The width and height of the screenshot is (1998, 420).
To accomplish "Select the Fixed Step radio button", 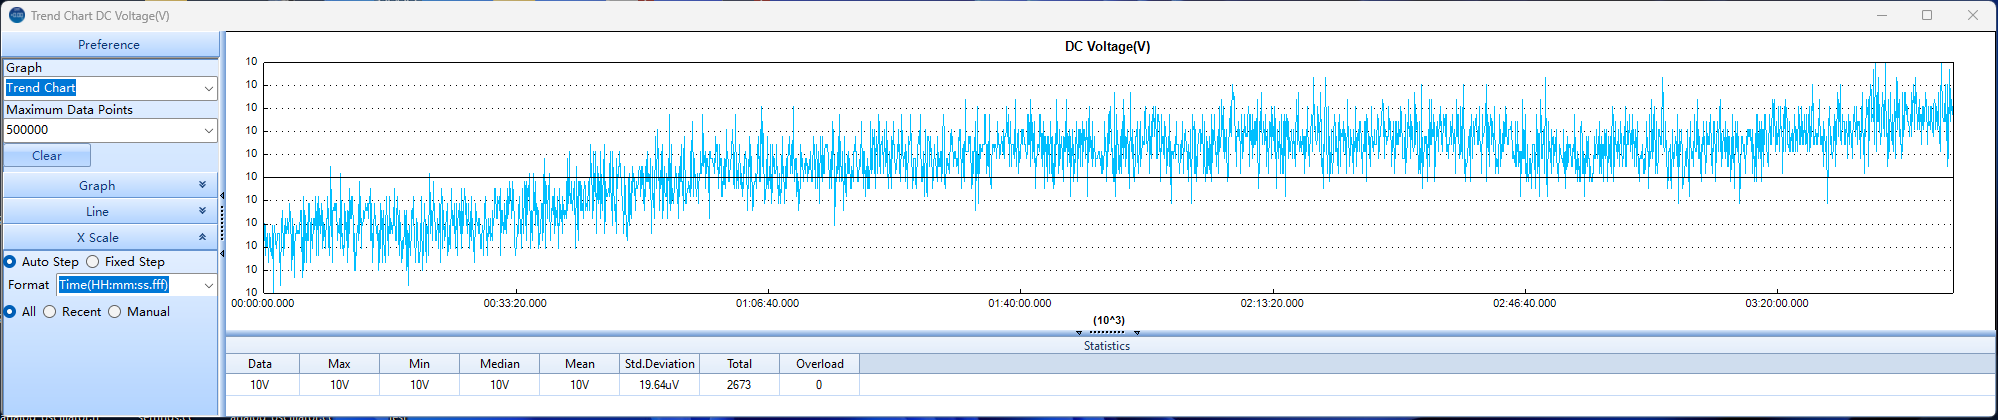I will 93,262.
